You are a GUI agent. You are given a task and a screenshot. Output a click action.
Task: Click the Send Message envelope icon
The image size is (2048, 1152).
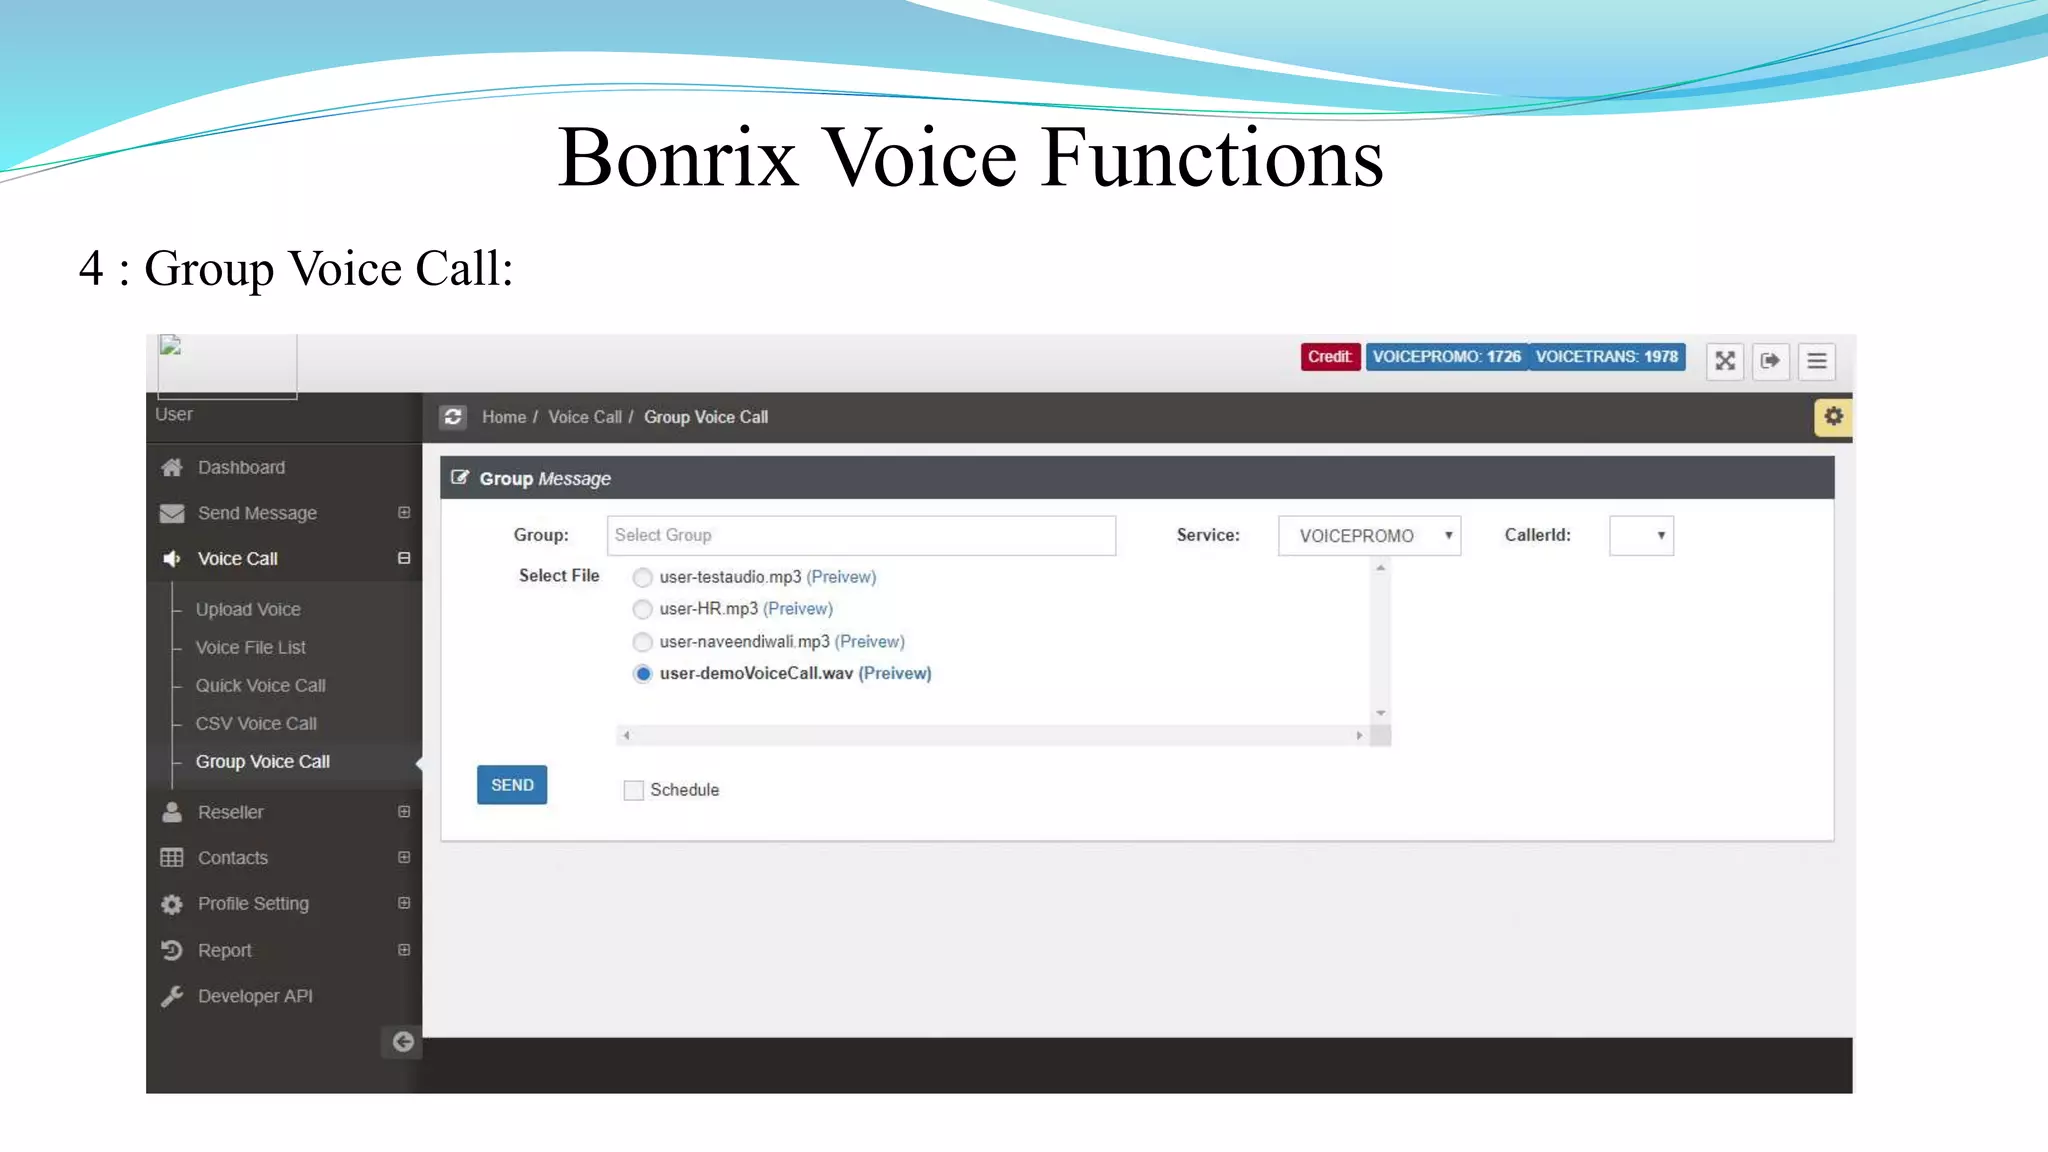[x=172, y=513]
